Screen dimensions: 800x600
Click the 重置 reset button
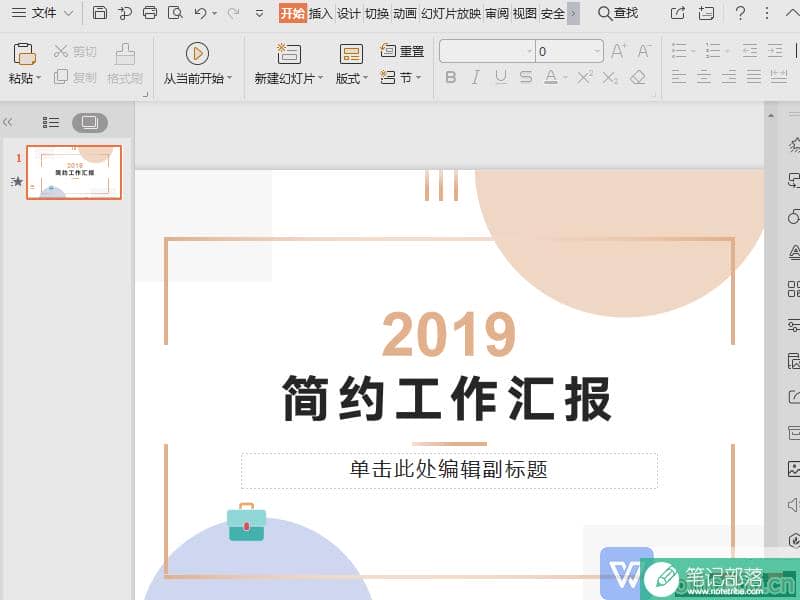tap(402, 51)
